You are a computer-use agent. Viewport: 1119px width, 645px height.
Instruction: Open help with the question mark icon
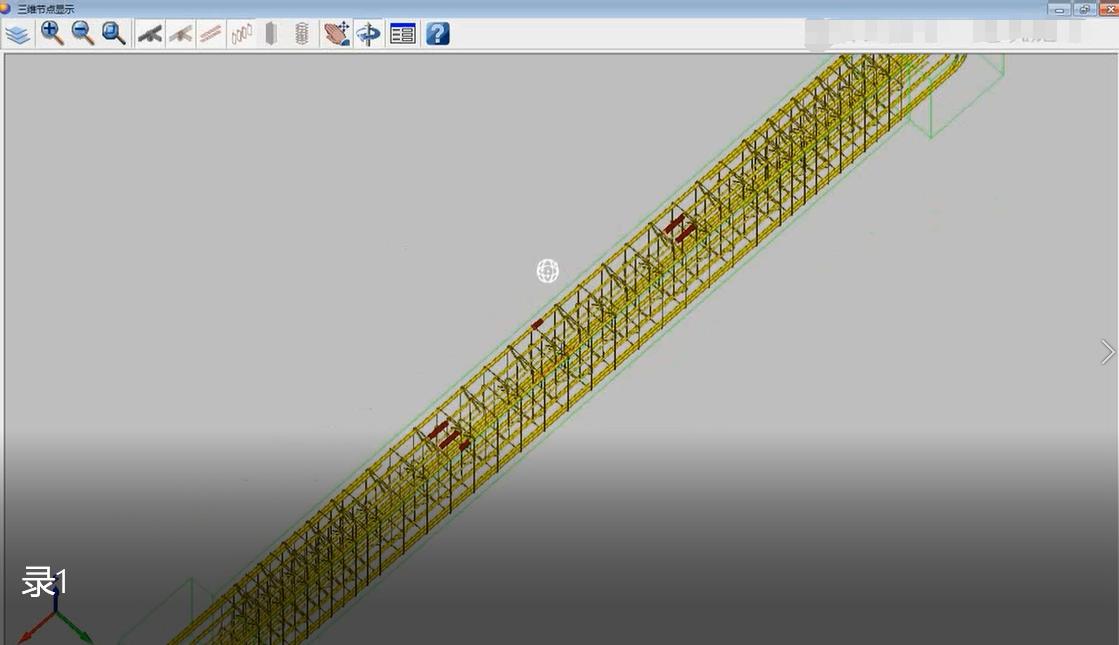437,34
